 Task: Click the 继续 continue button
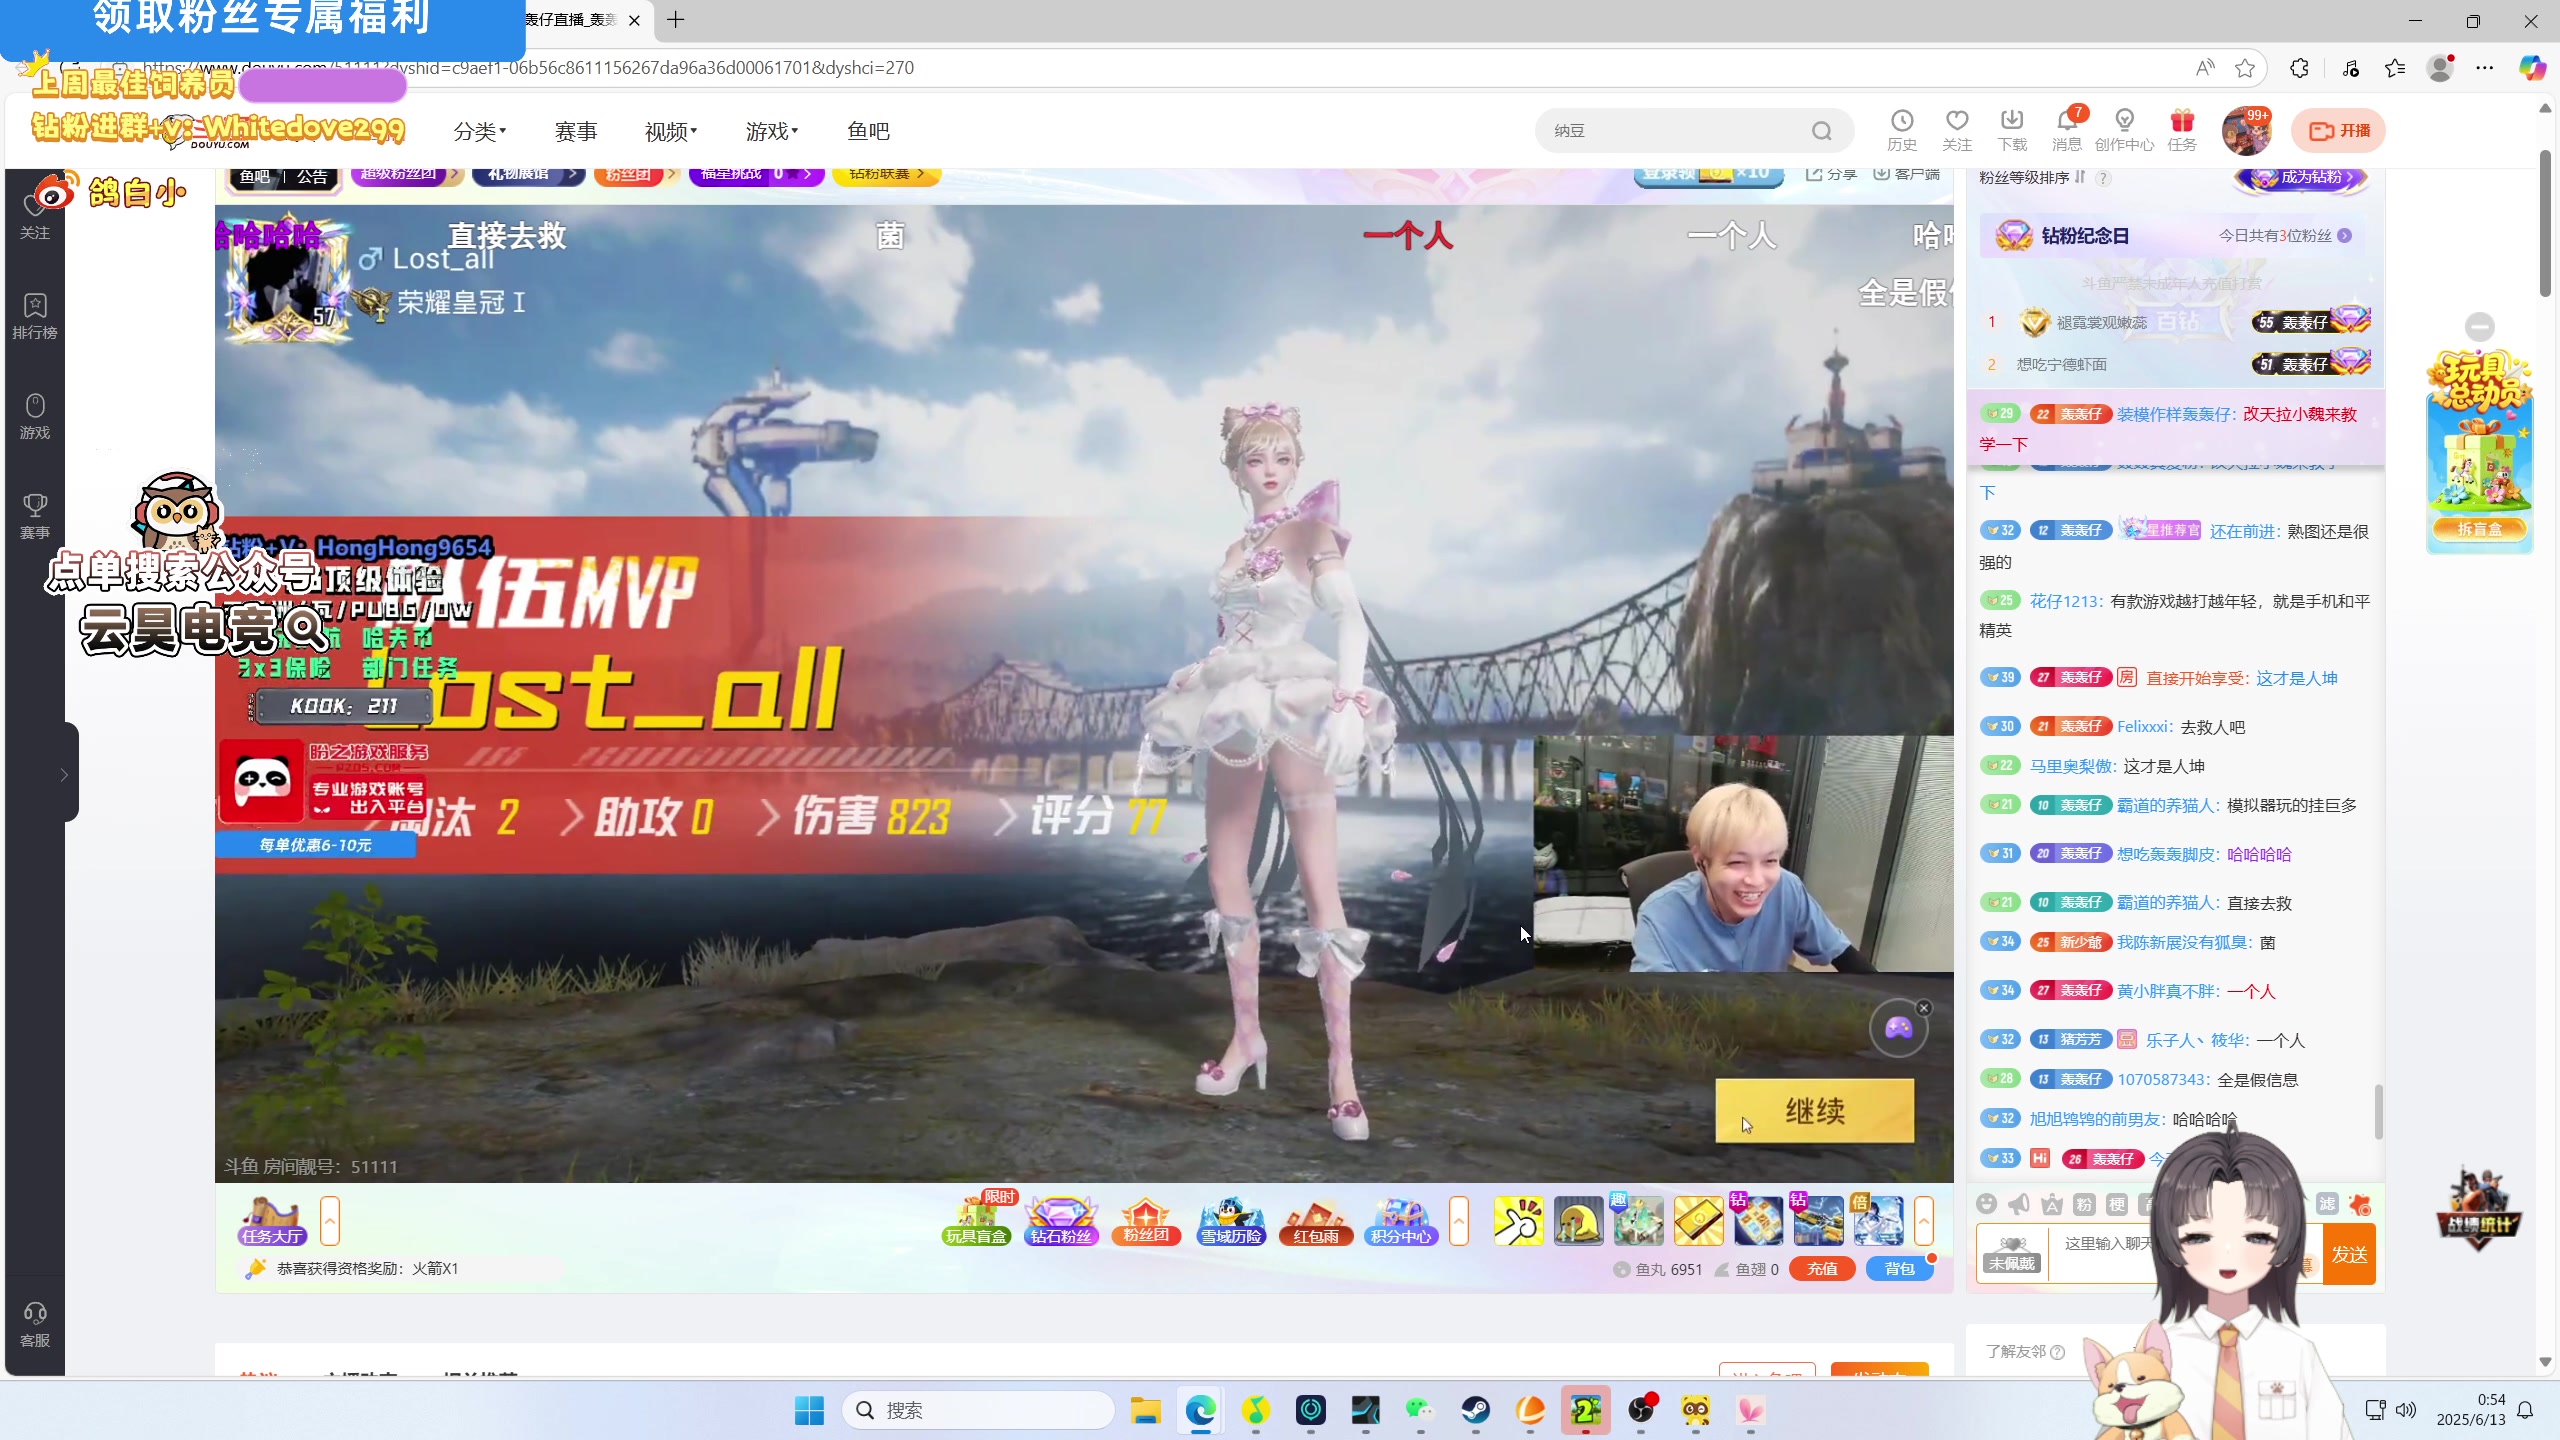click(1815, 1111)
